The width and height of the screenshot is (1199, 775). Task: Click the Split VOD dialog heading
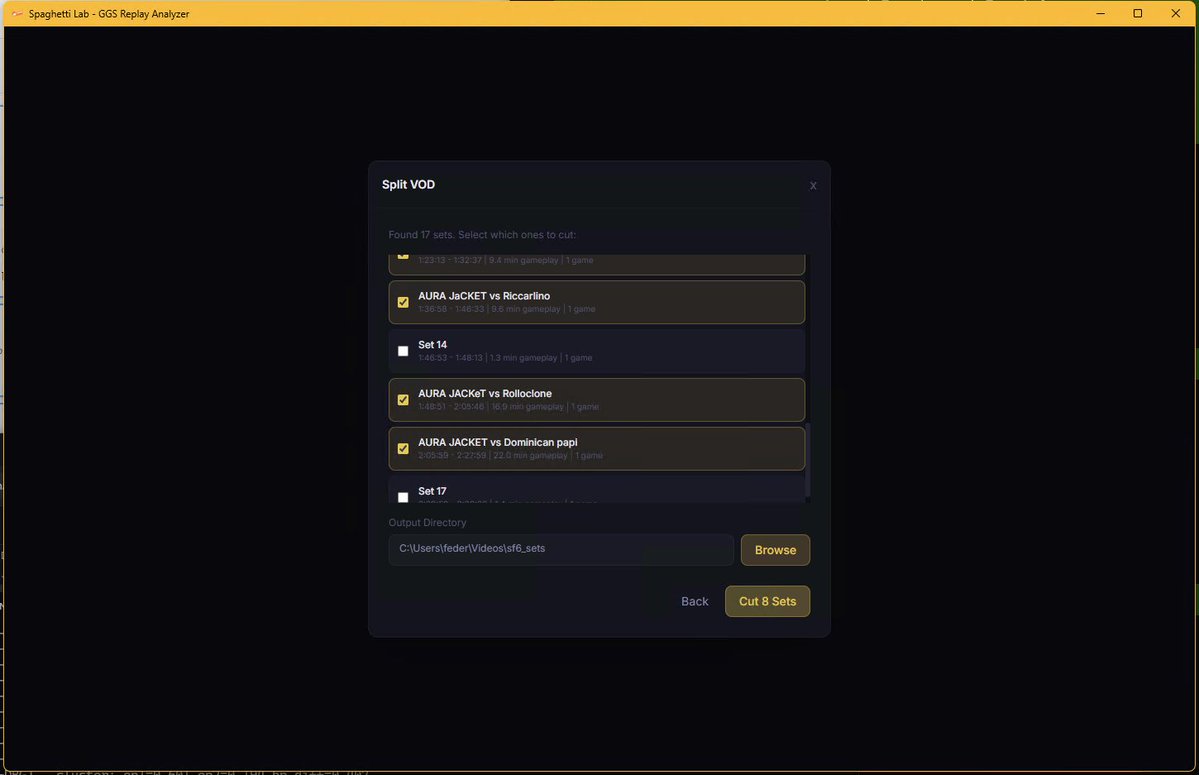point(408,184)
